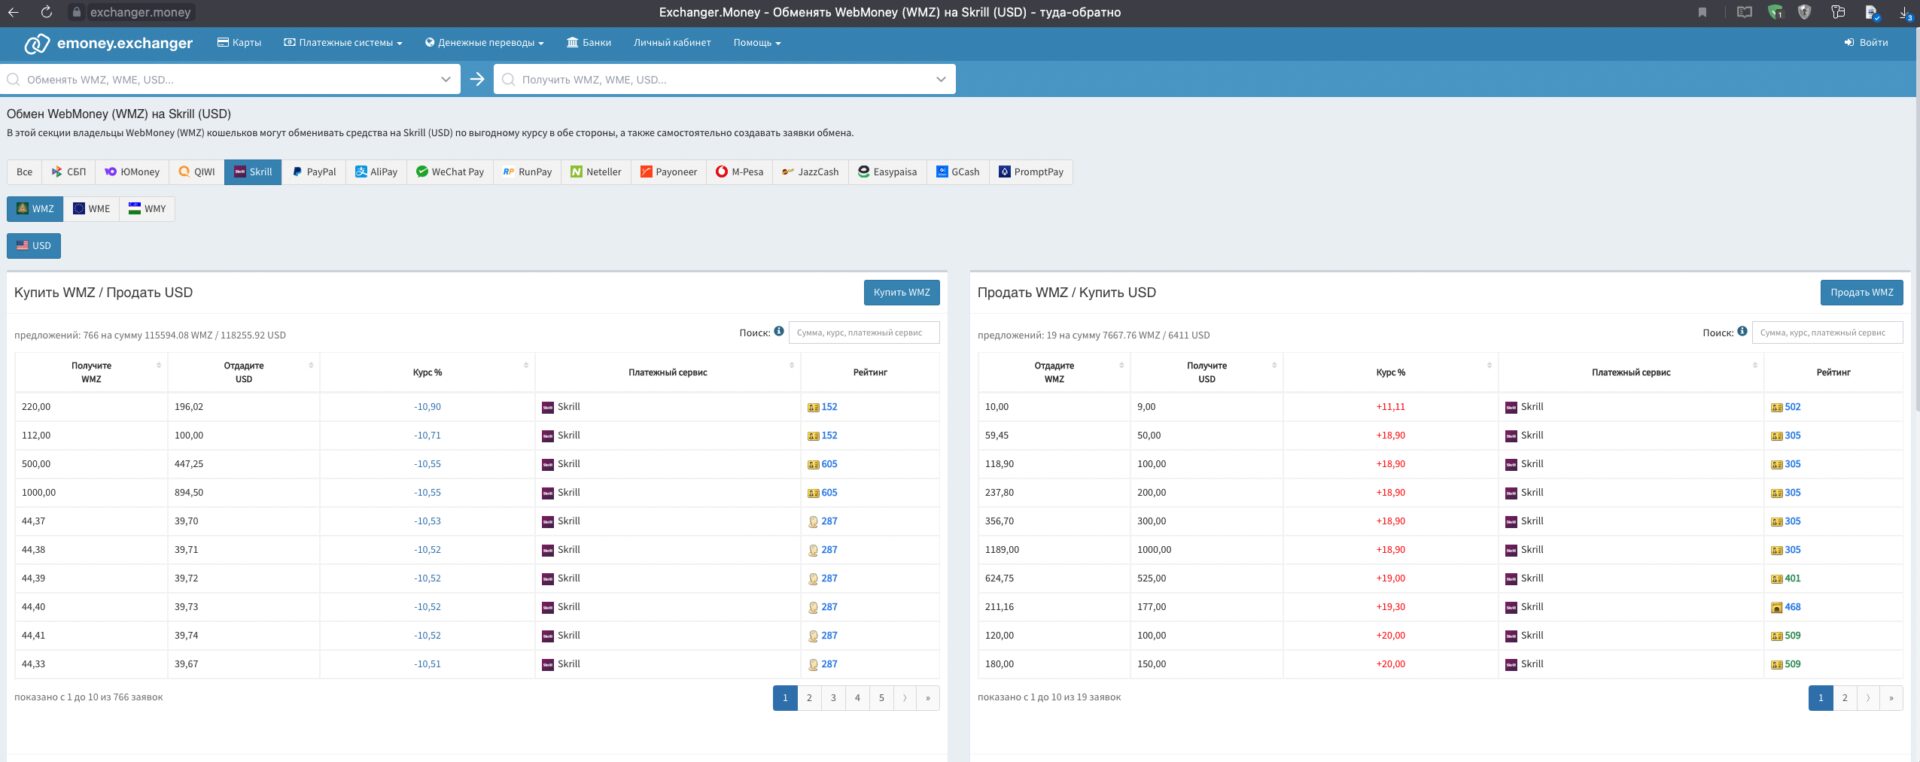
Task: Select the WMY currency filter
Action: pos(147,209)
